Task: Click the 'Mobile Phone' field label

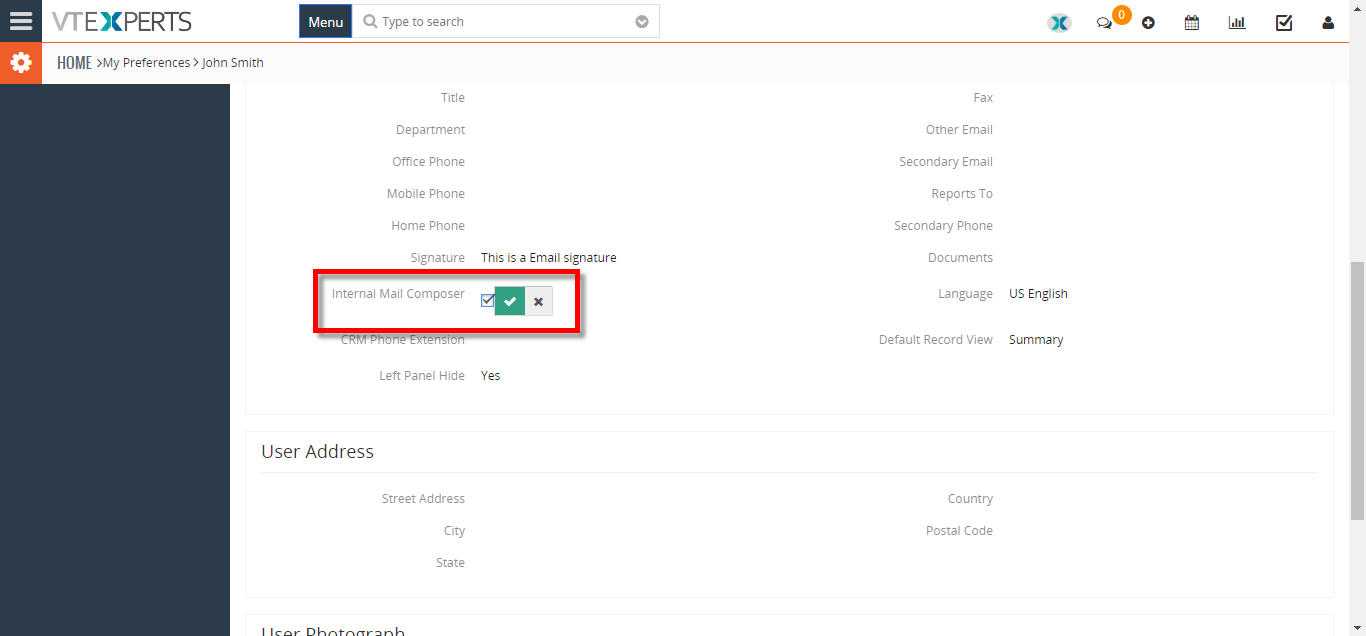Action: [x=426, y=193]
